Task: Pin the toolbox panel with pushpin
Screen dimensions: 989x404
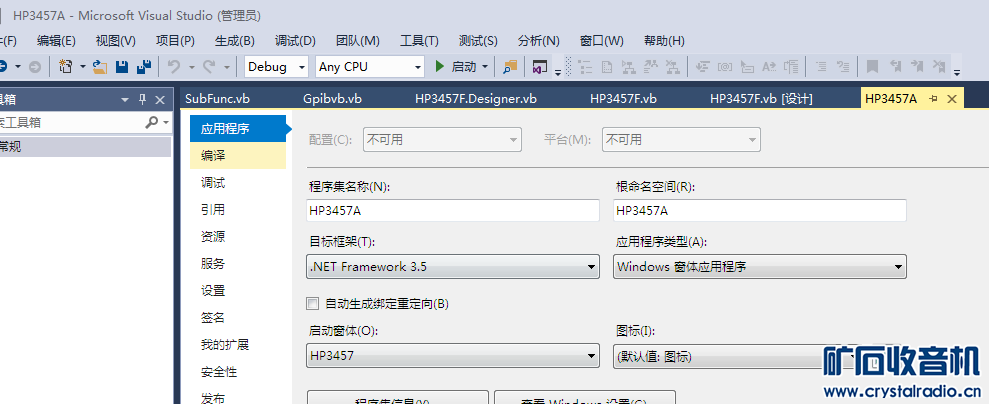Action: pyautogui.click(x=143, y=100)
